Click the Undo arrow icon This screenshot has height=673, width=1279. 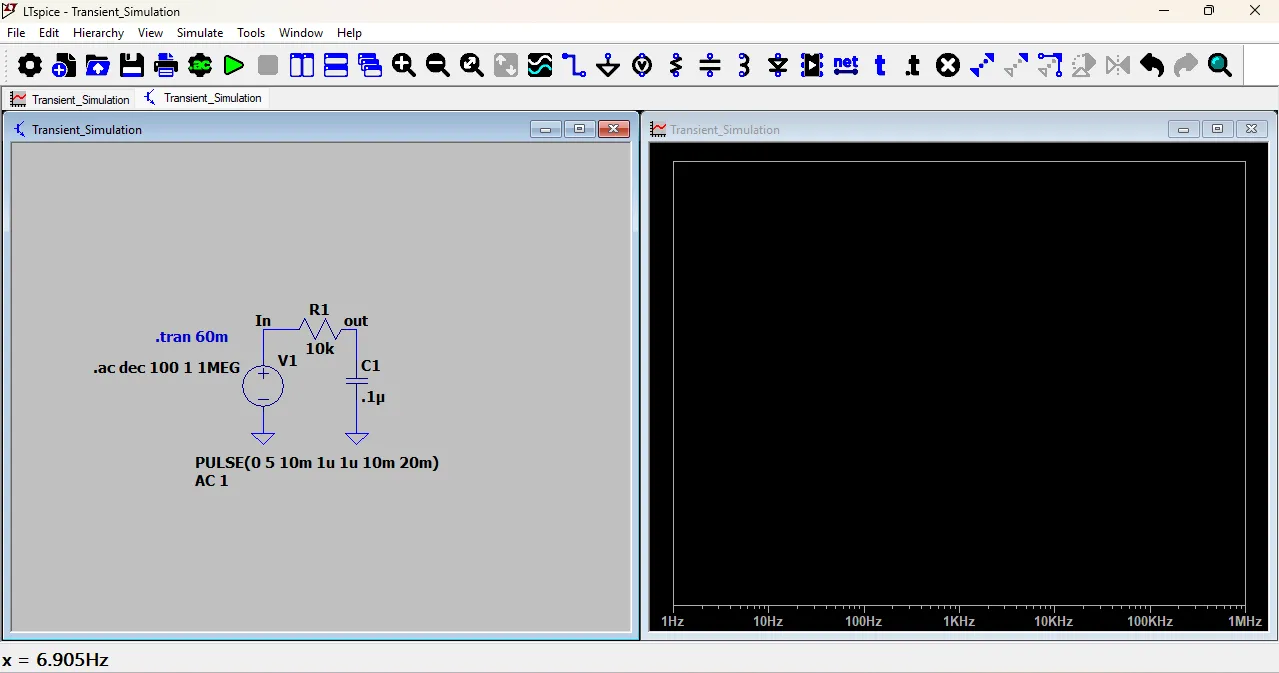1152,66
